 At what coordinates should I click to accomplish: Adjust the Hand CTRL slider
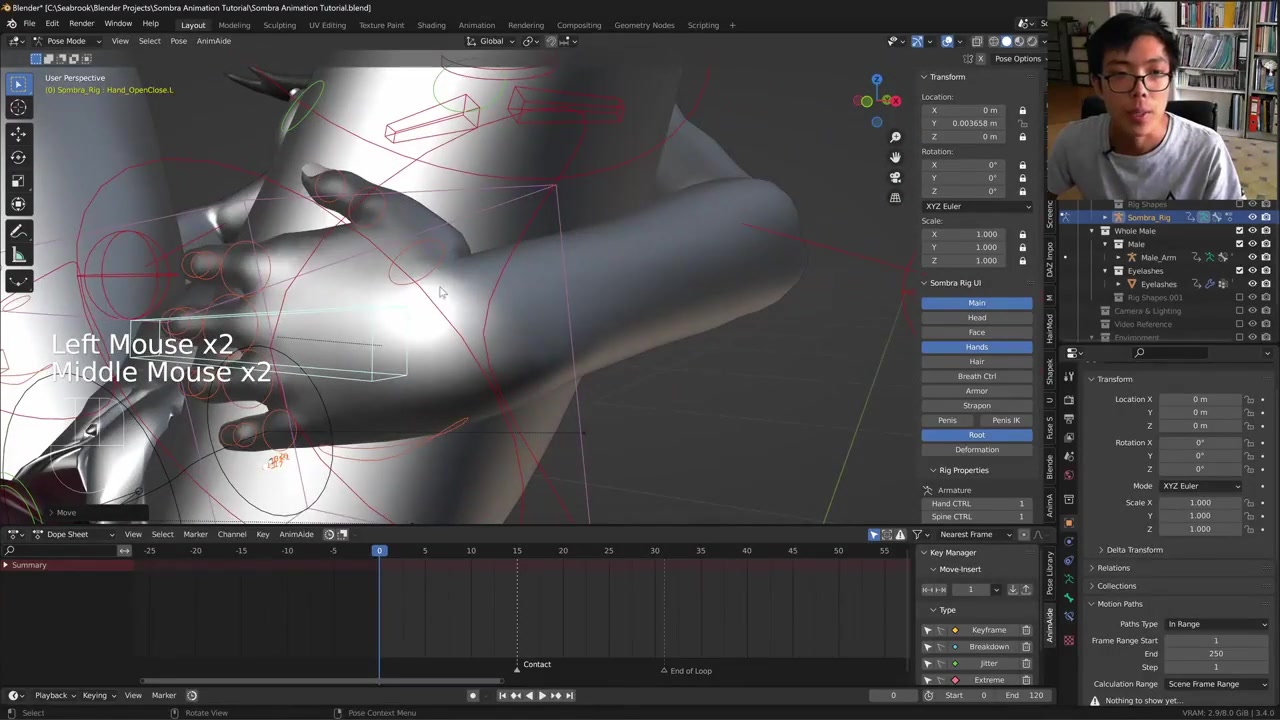[x=977, y=503]
